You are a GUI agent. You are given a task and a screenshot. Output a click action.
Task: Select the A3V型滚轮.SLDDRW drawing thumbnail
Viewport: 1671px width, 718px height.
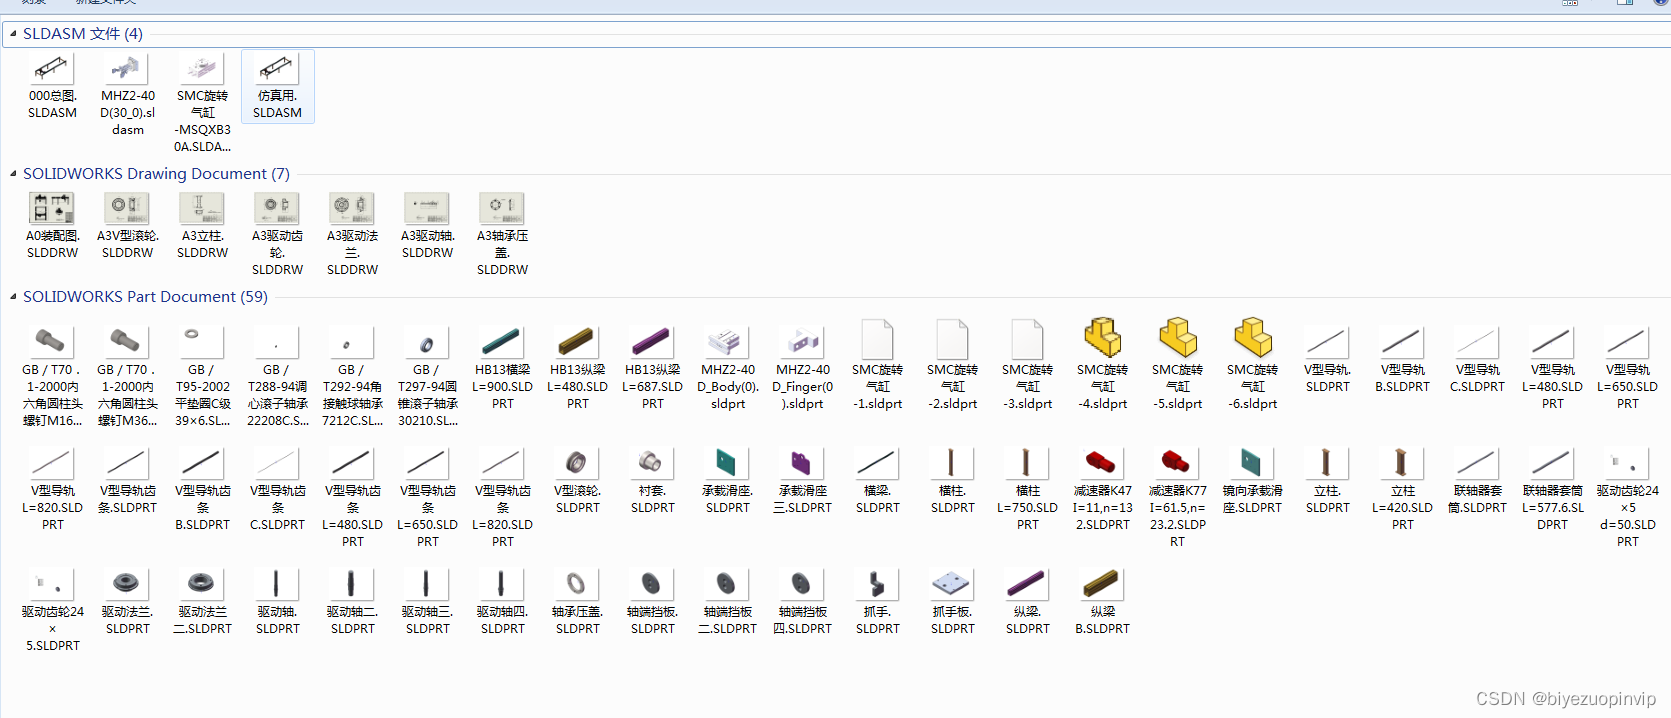pos(127,208)
